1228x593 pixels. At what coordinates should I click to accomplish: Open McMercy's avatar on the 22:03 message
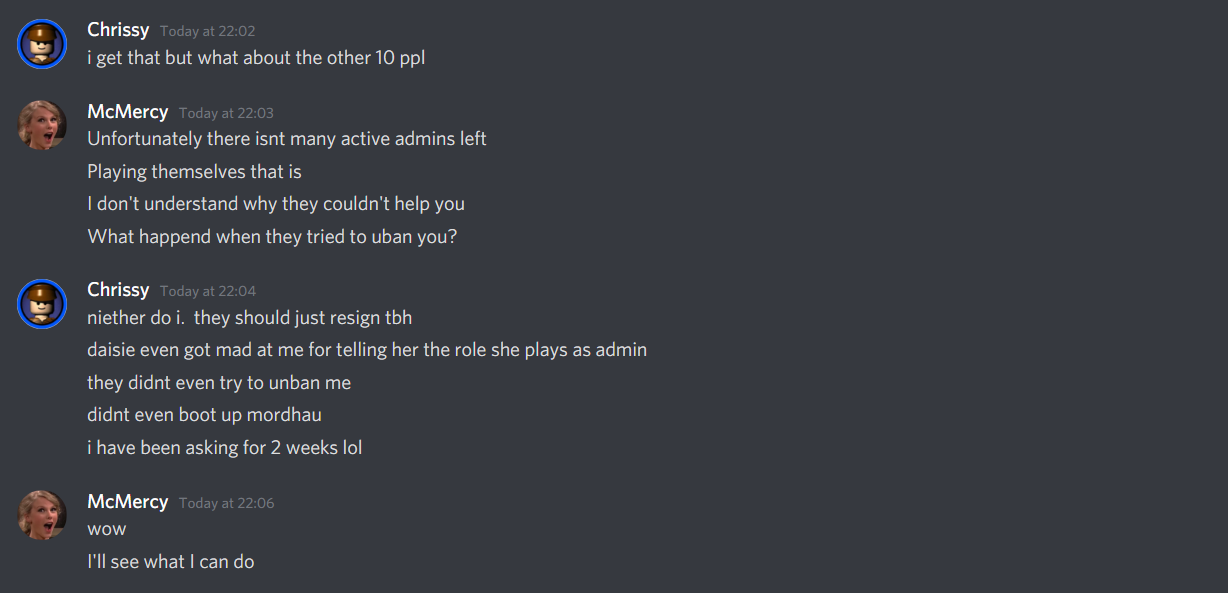click(42, 125)
